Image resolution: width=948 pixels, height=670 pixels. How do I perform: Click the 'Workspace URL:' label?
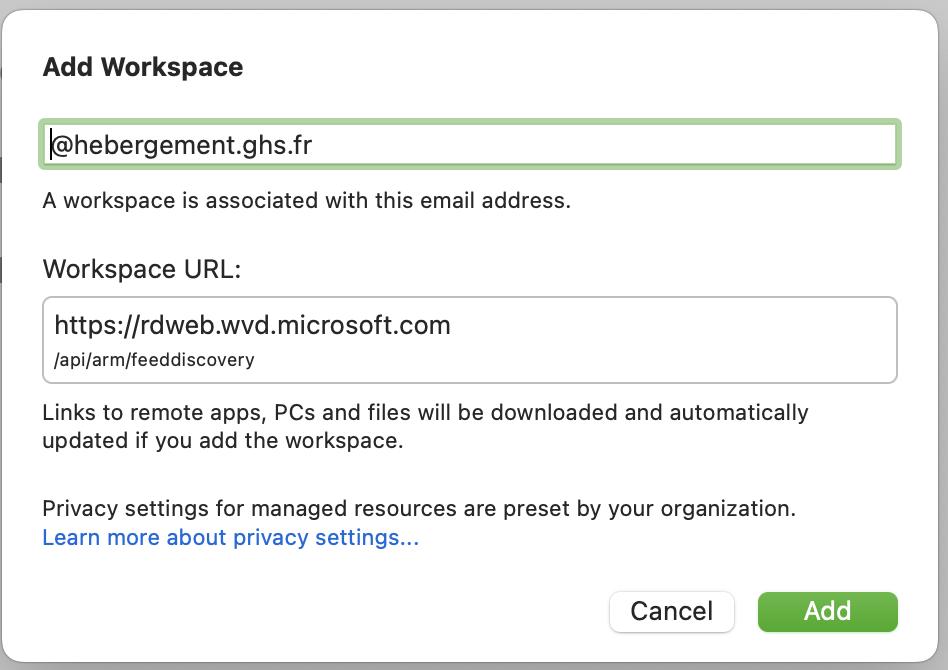(141, 269)
